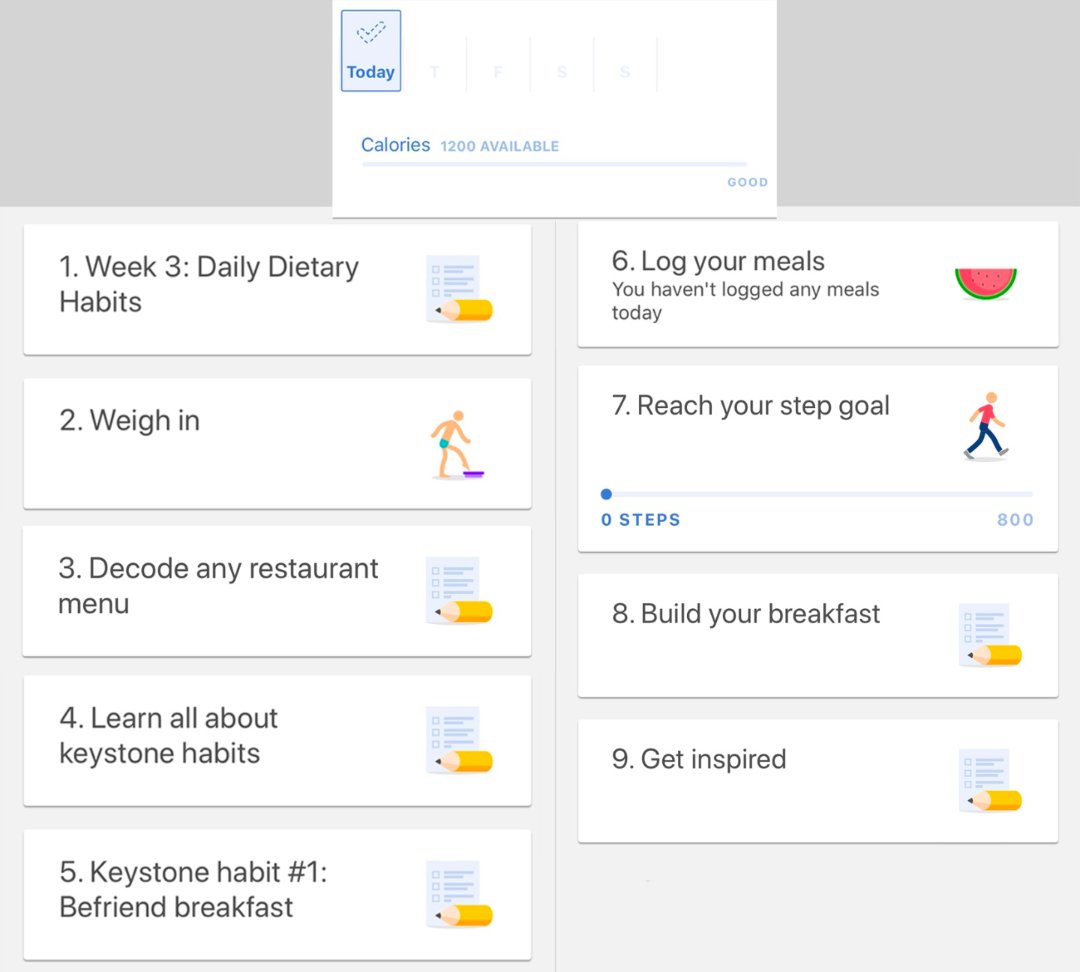Open Learn all about keystone habits title

point(168,735)
